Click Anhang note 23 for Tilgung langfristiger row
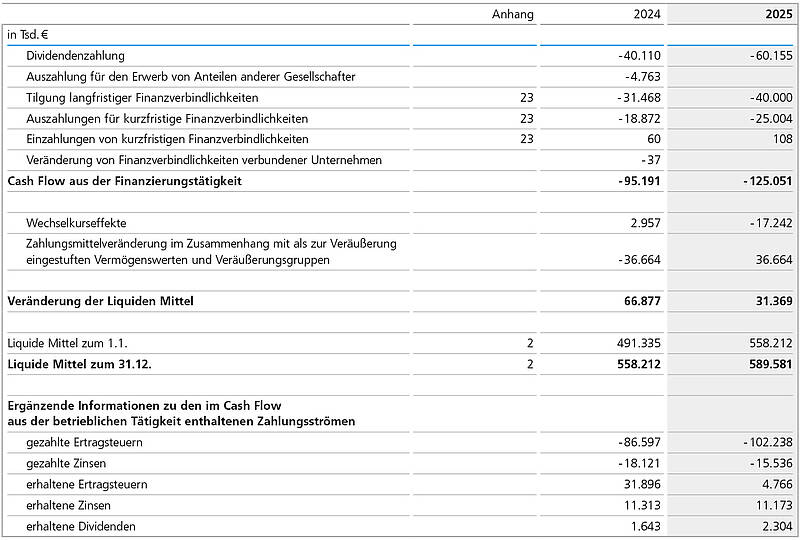The width and height of the screenshot is (800, 540). pyautogui.click(x=527, y=98)
